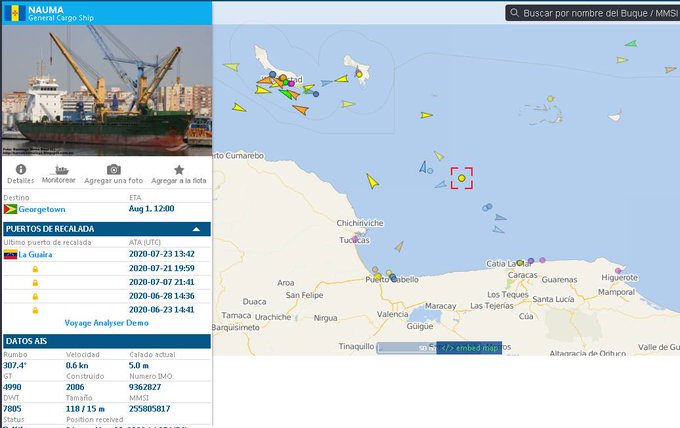Click the Construido year 2006
680x428 pixels.
75,387
